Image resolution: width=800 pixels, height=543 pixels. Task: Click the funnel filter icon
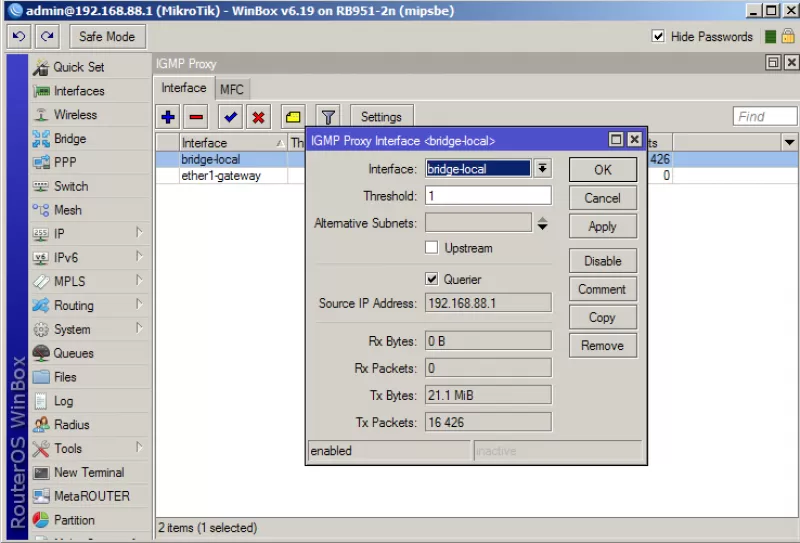point(328,117)
